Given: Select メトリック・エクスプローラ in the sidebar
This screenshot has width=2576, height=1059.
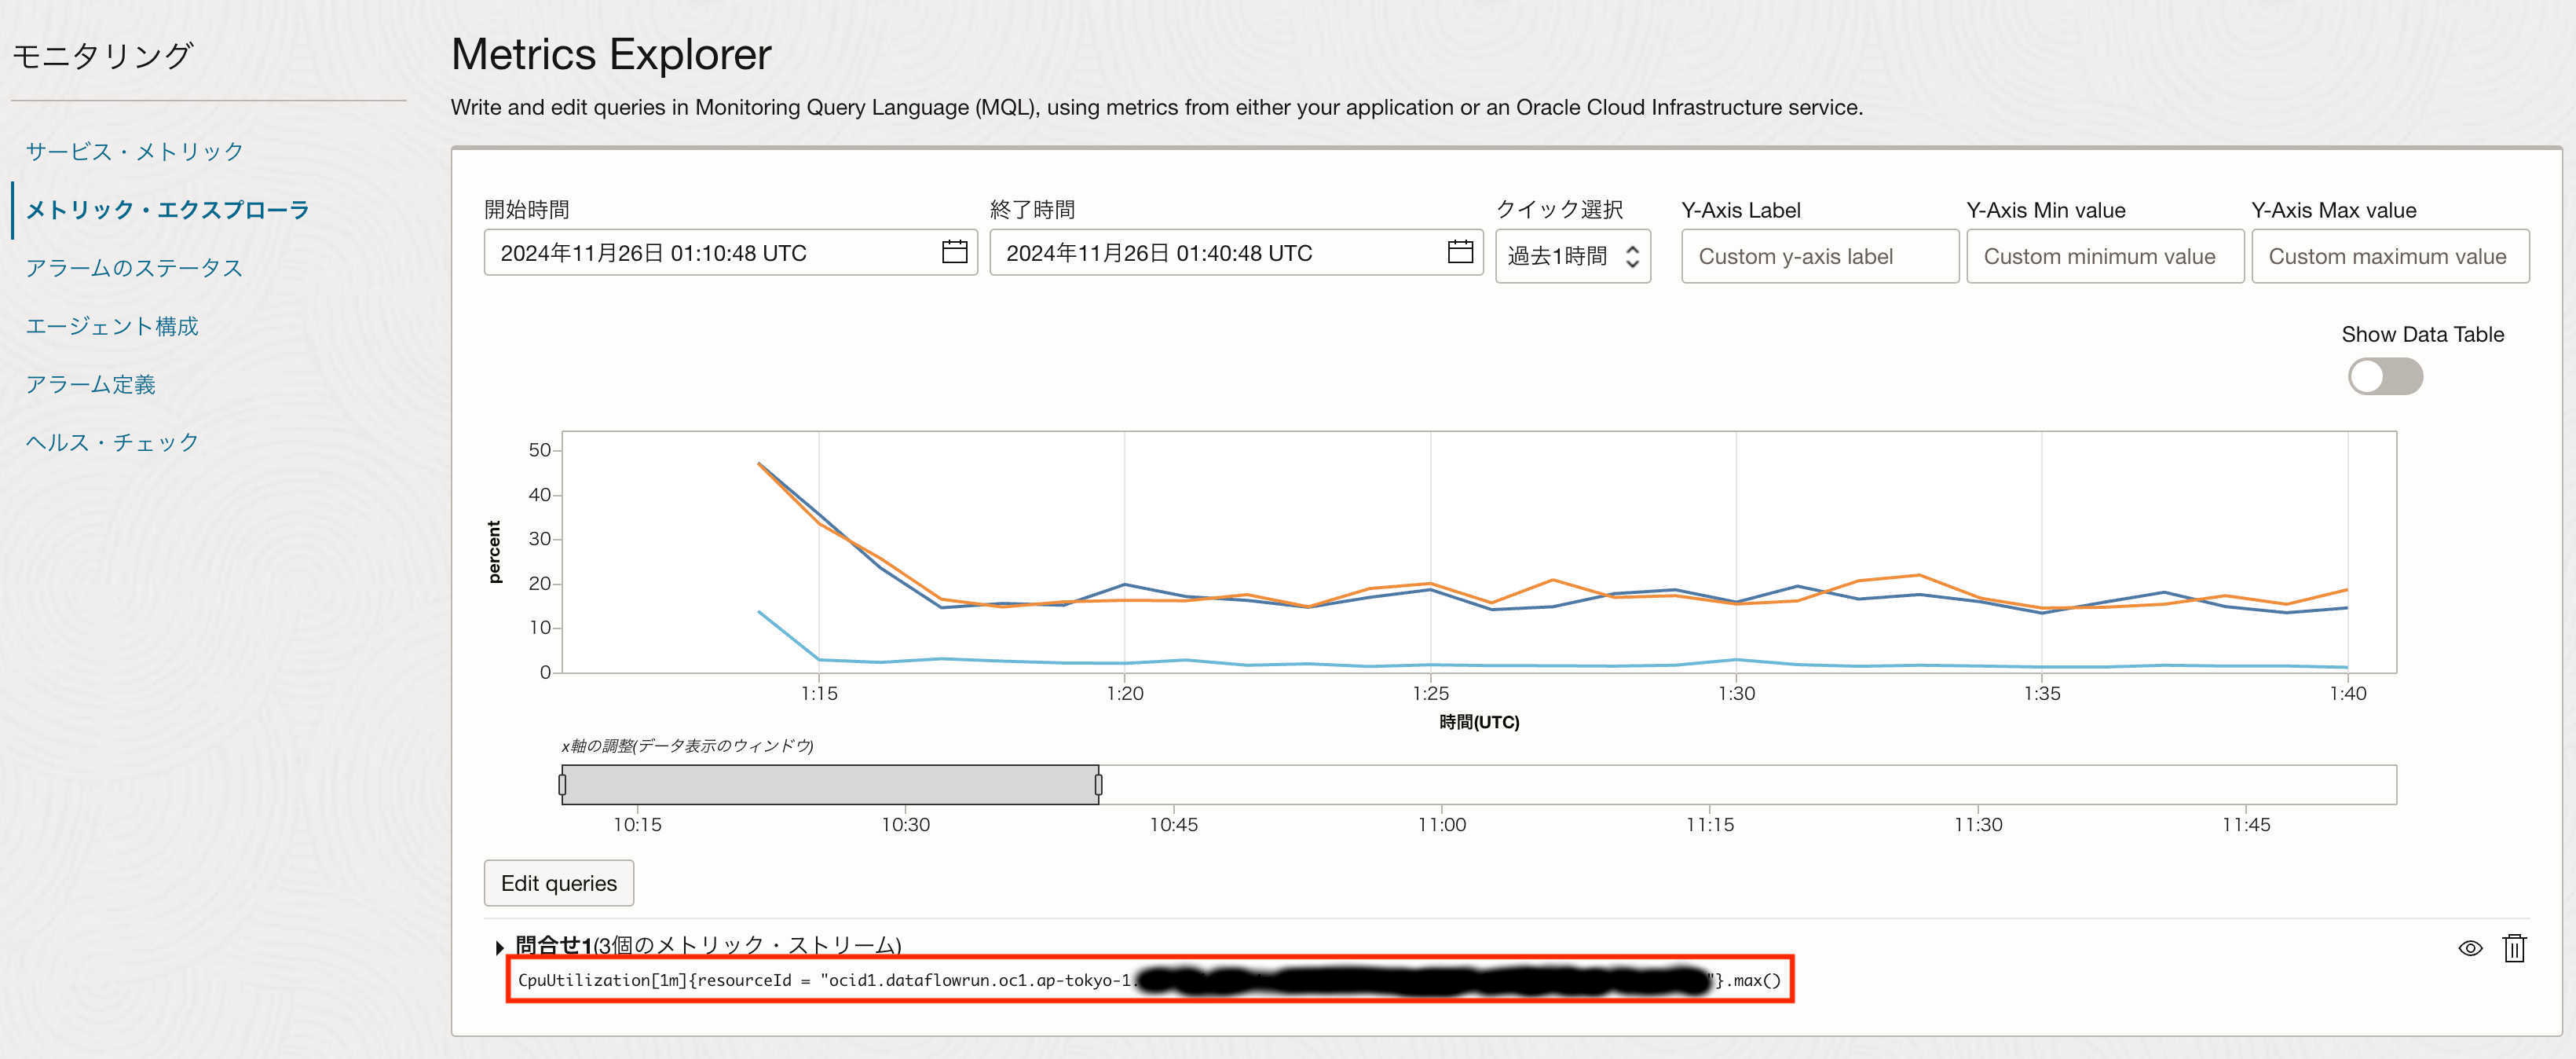Looking at the screenshot, I should (x=167, y=209).
